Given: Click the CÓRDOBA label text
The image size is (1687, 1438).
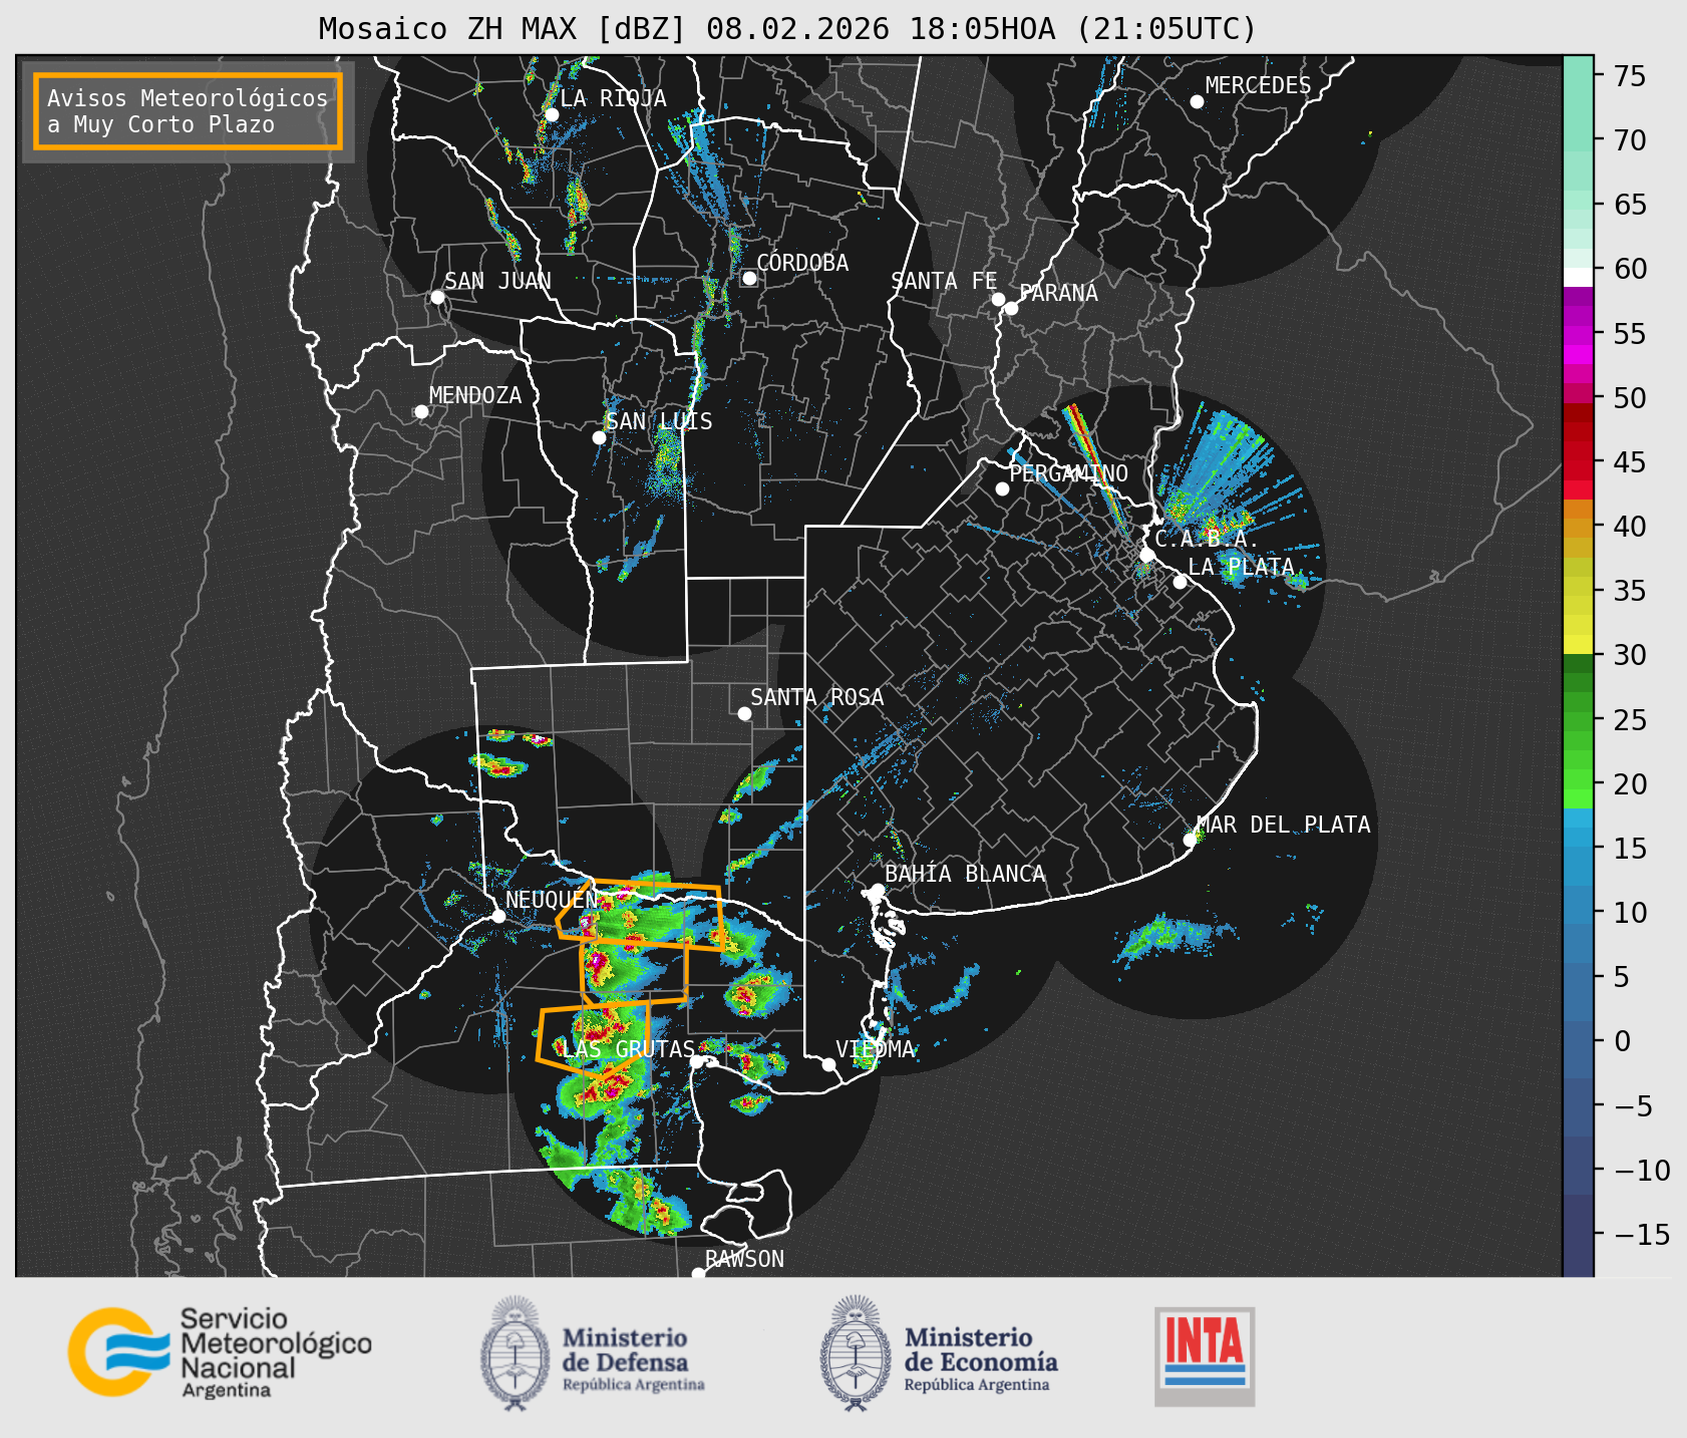Looking at the screenshot, I should point(803,262).
